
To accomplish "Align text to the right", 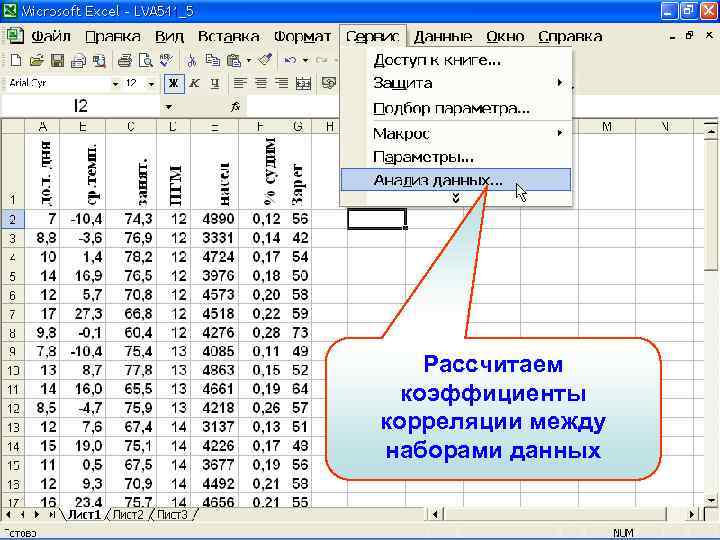I will click(x=281, y=84).
